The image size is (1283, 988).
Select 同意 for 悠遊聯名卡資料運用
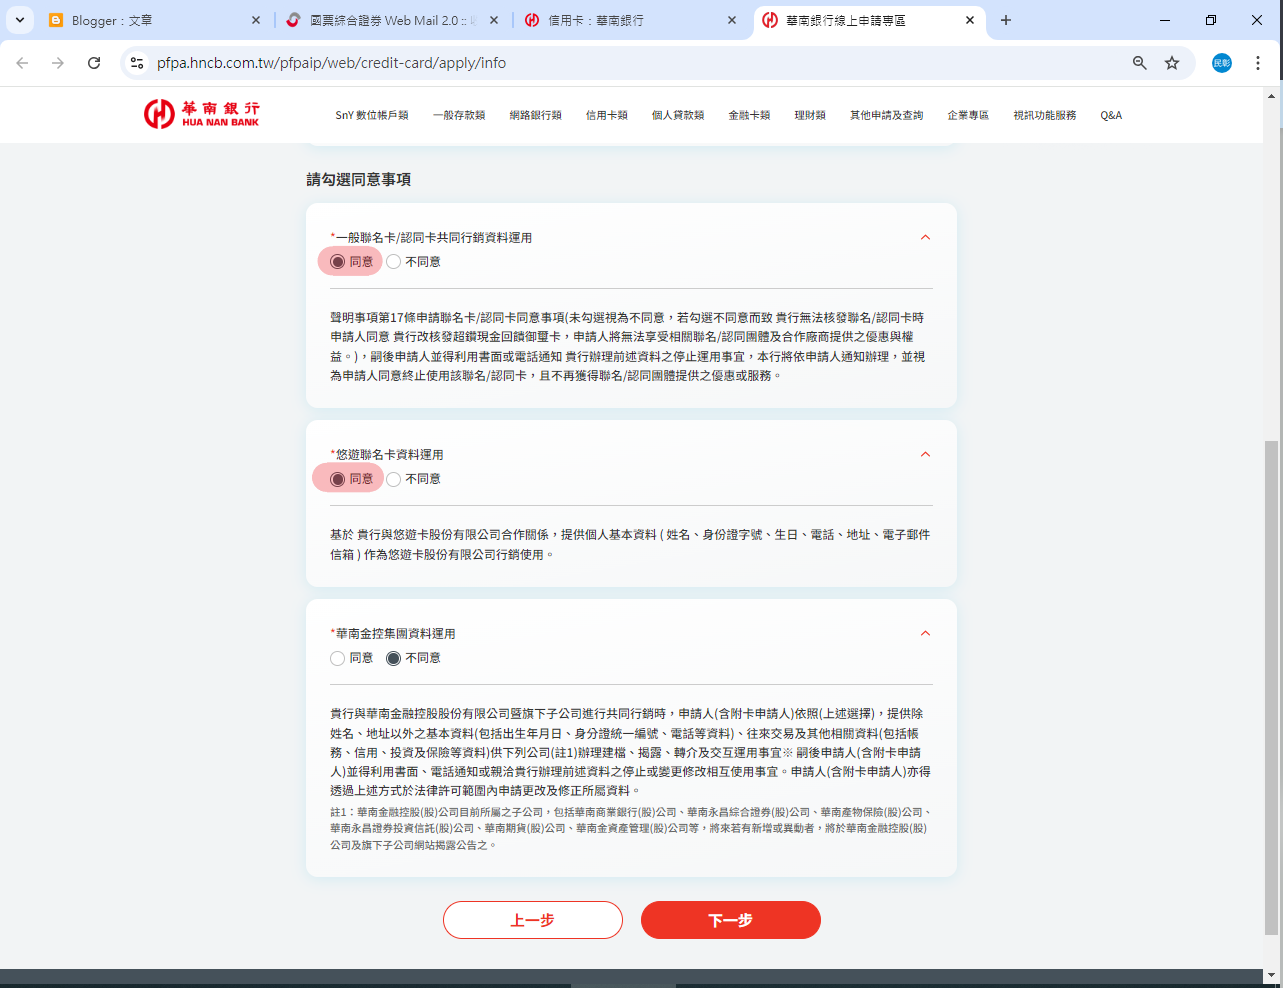pos(338,479)
